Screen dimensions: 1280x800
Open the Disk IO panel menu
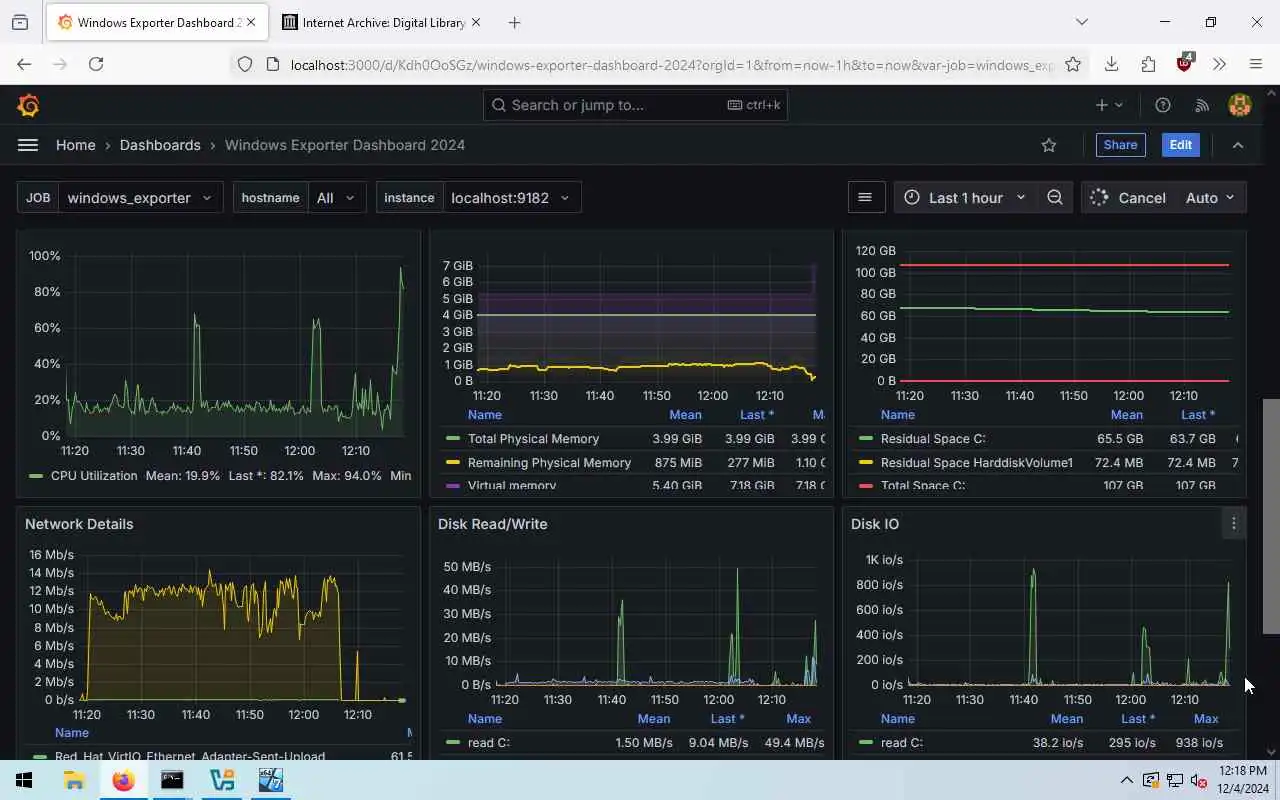tap(1234, 524)
